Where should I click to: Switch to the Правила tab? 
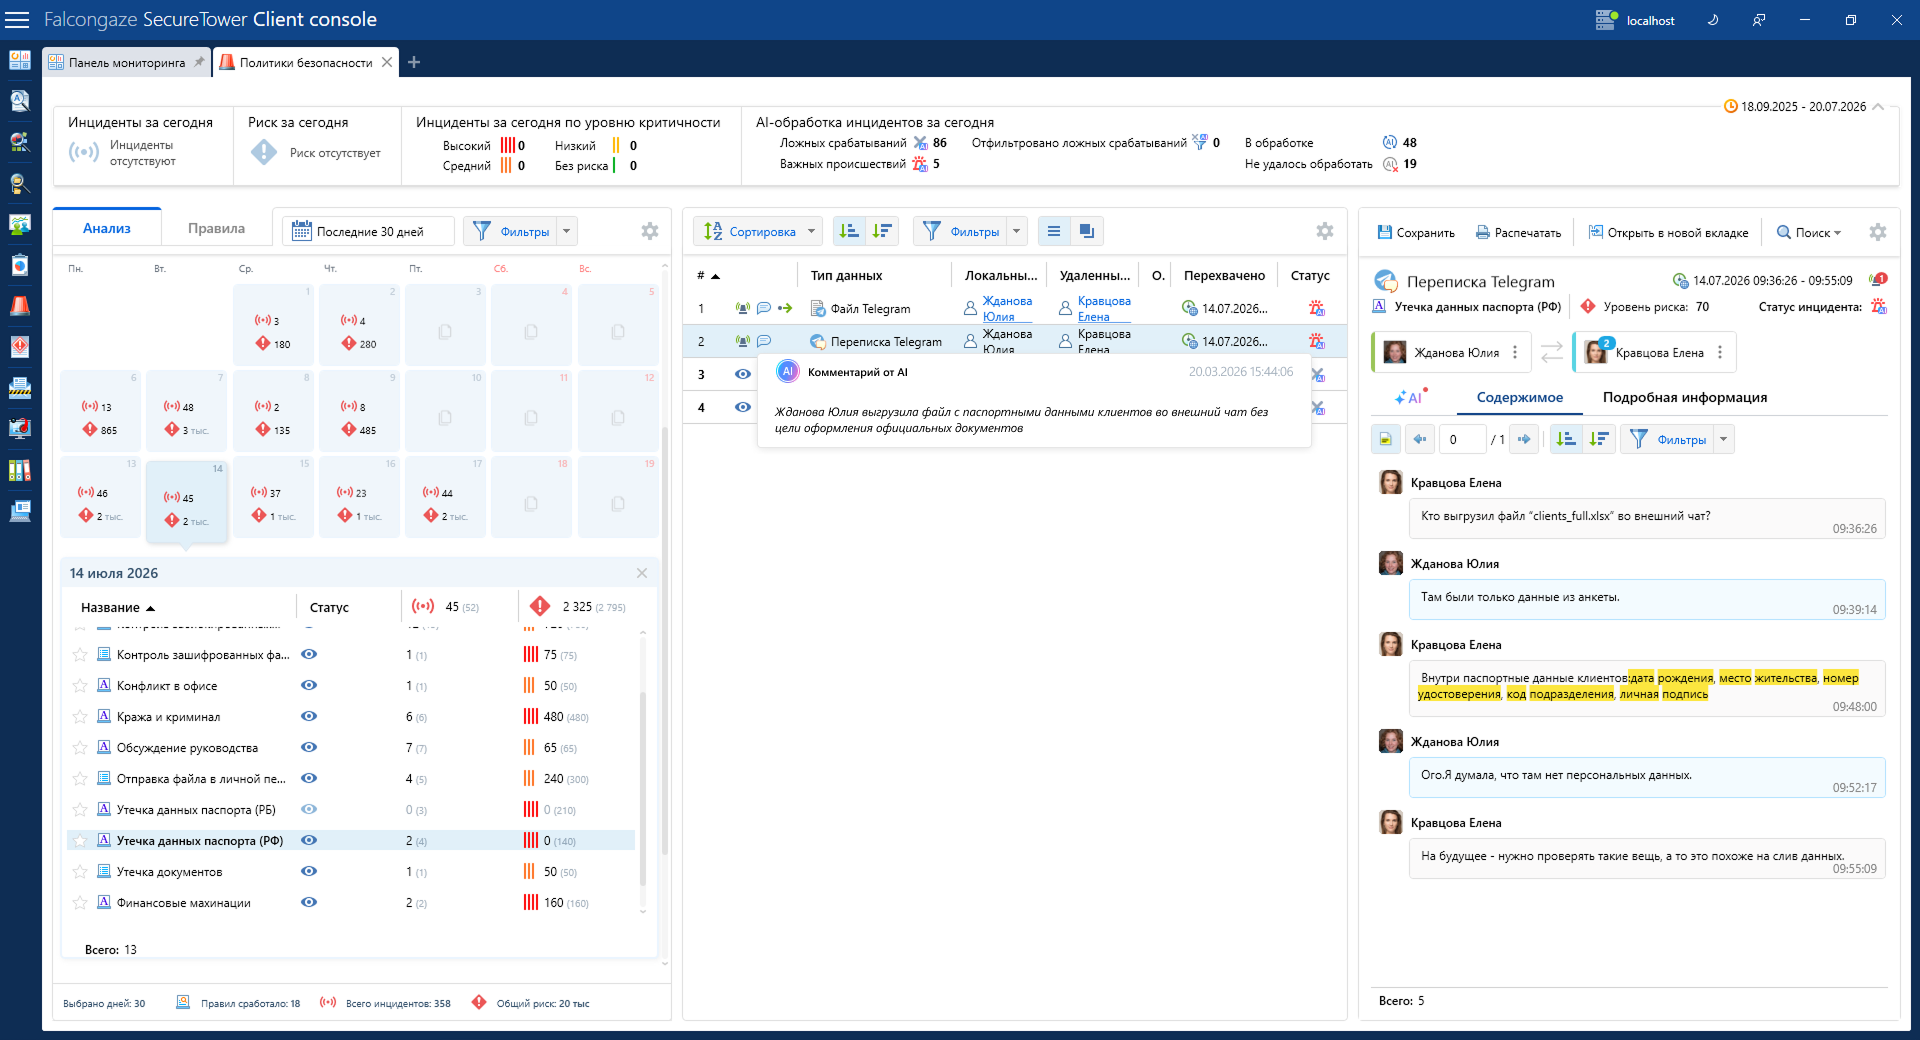pyautogui.click(x=216, y=228)
